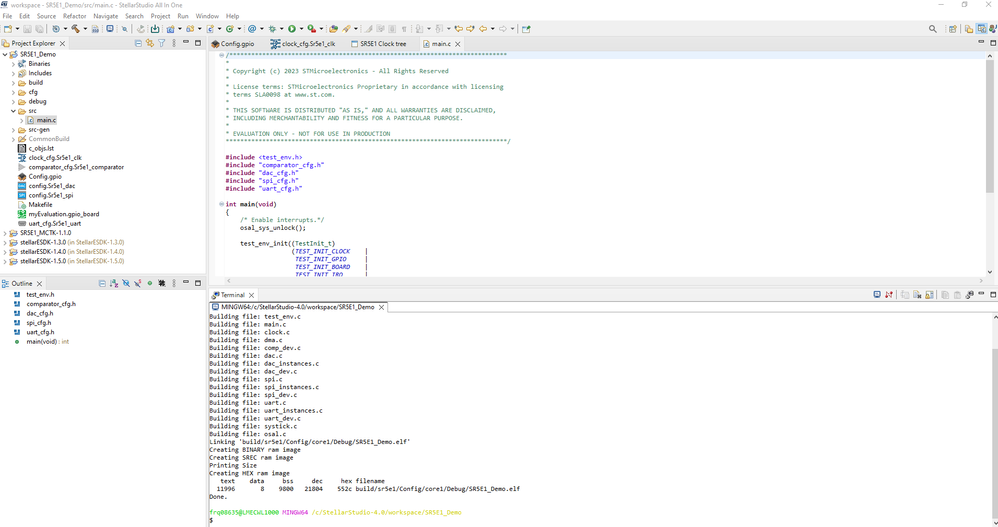Maximize the Project Explorer panel
Image resolution: width=998 pixels, height=527 pixels.
198,43
